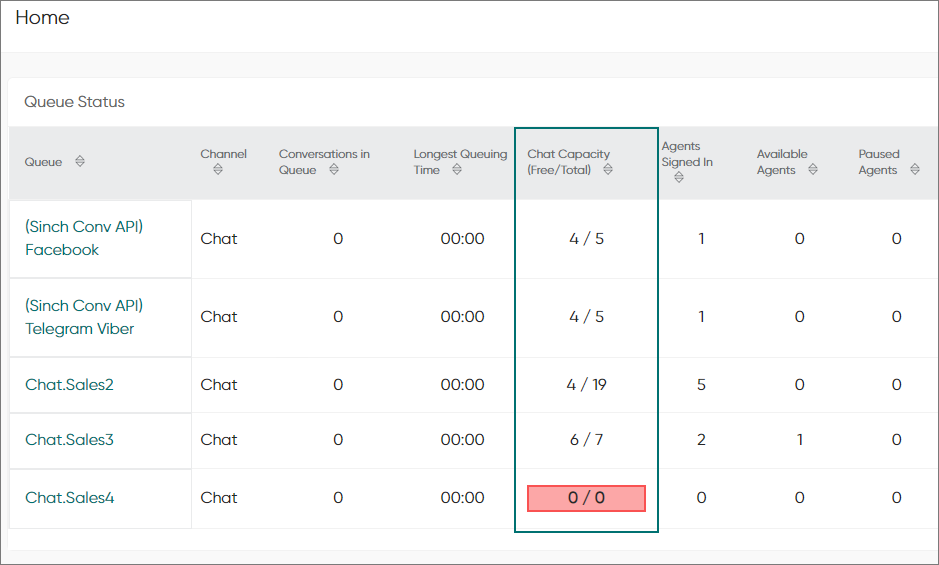Viewport: 939px width, 565px height.
Task: Click the Queue Status panel title
Action: pos(74,102)
